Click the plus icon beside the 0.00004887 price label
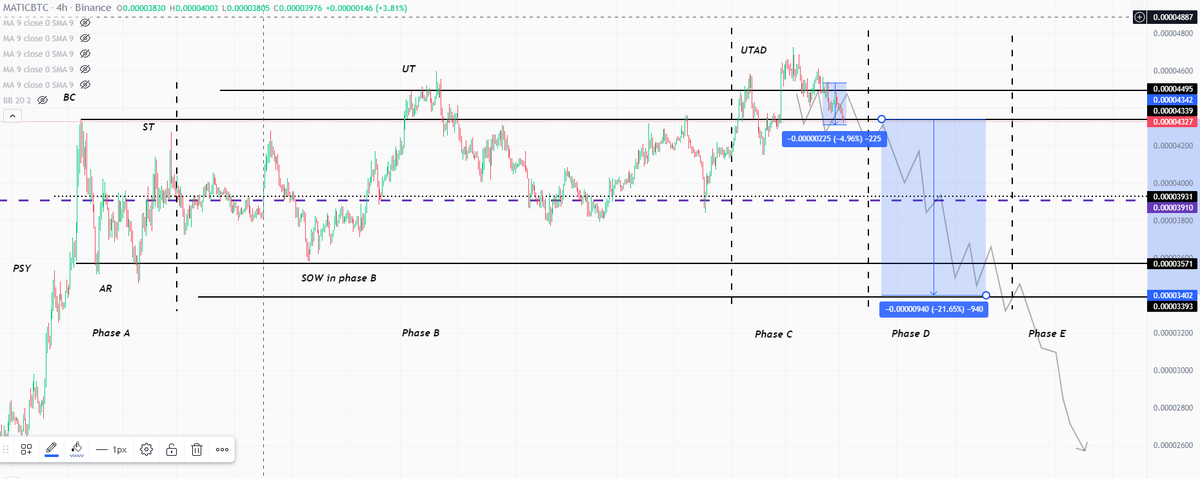This screenshot has height=479, width=1200. point(1139,17)
